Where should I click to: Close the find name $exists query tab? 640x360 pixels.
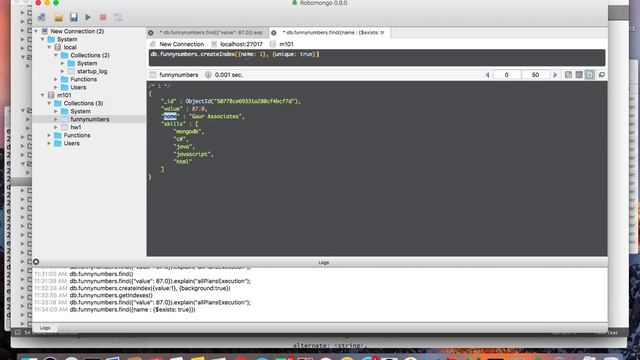coord(274,33)
